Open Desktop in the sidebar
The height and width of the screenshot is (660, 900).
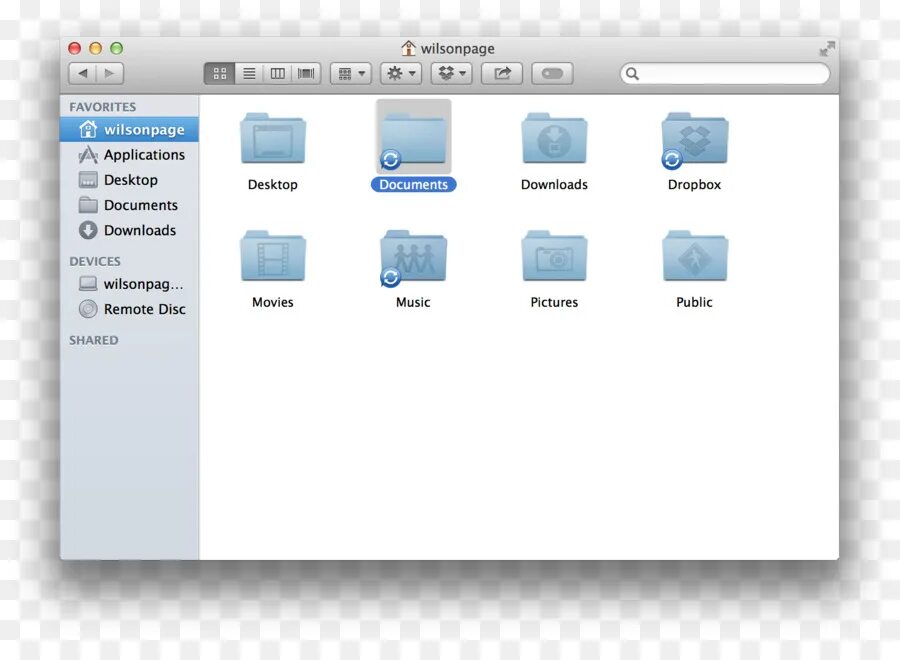click(130, 180)
